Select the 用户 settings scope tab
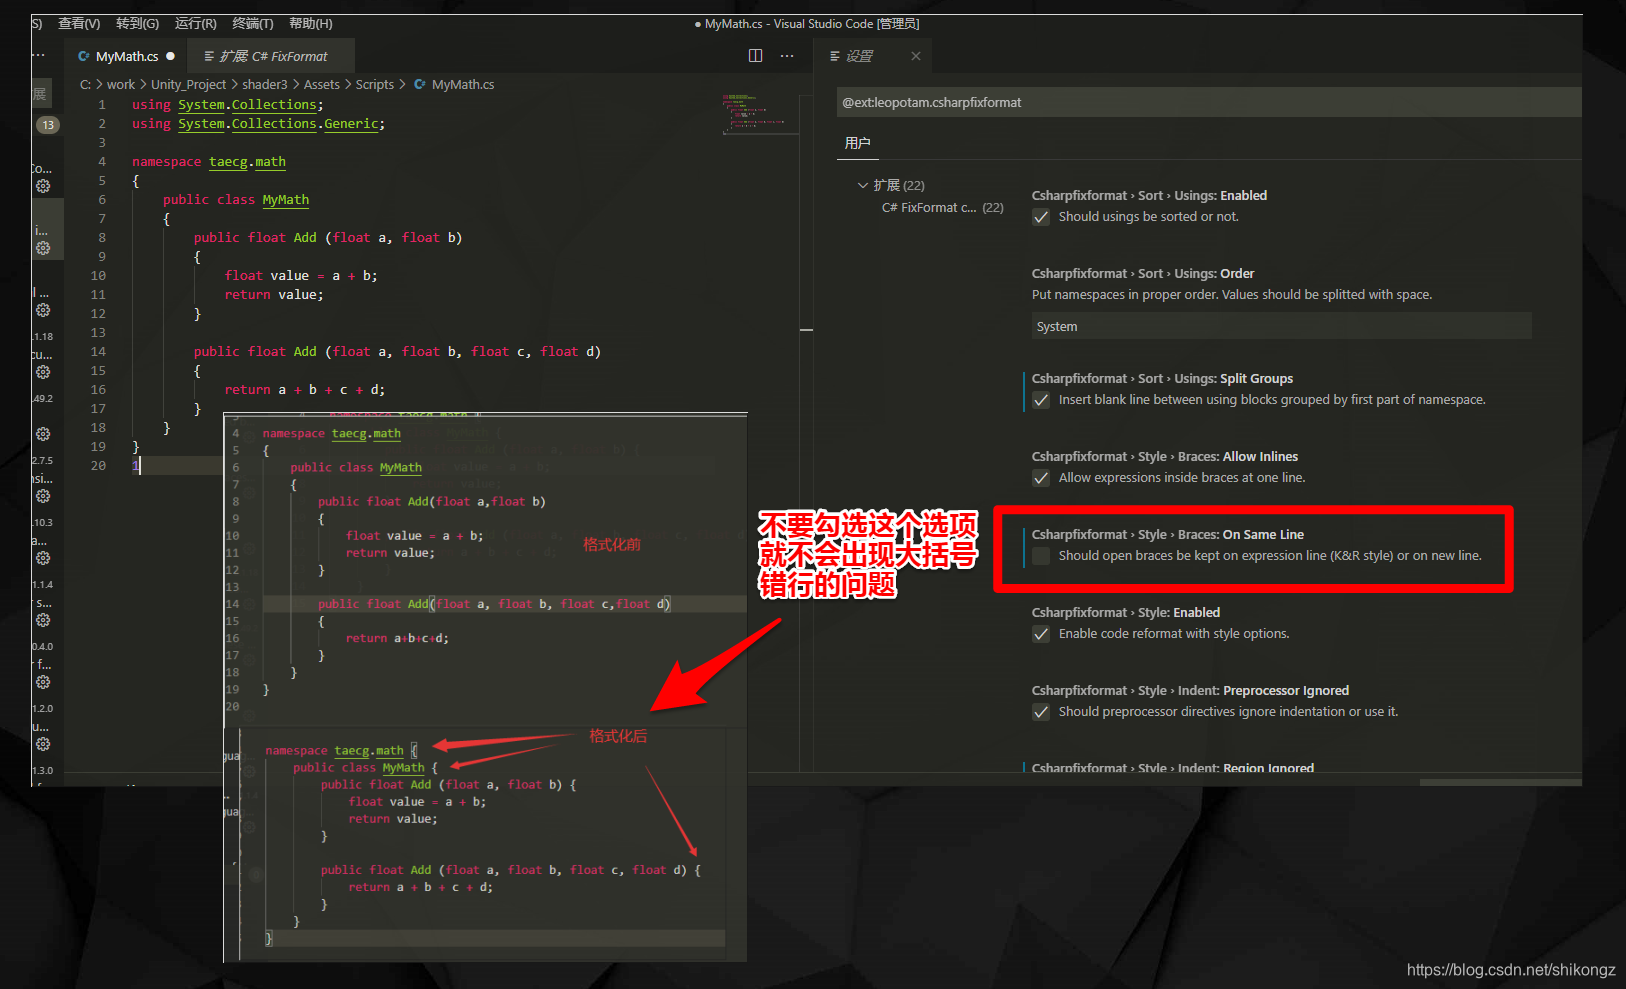This screenshot has width=1626, height=989. coord(858,143)
